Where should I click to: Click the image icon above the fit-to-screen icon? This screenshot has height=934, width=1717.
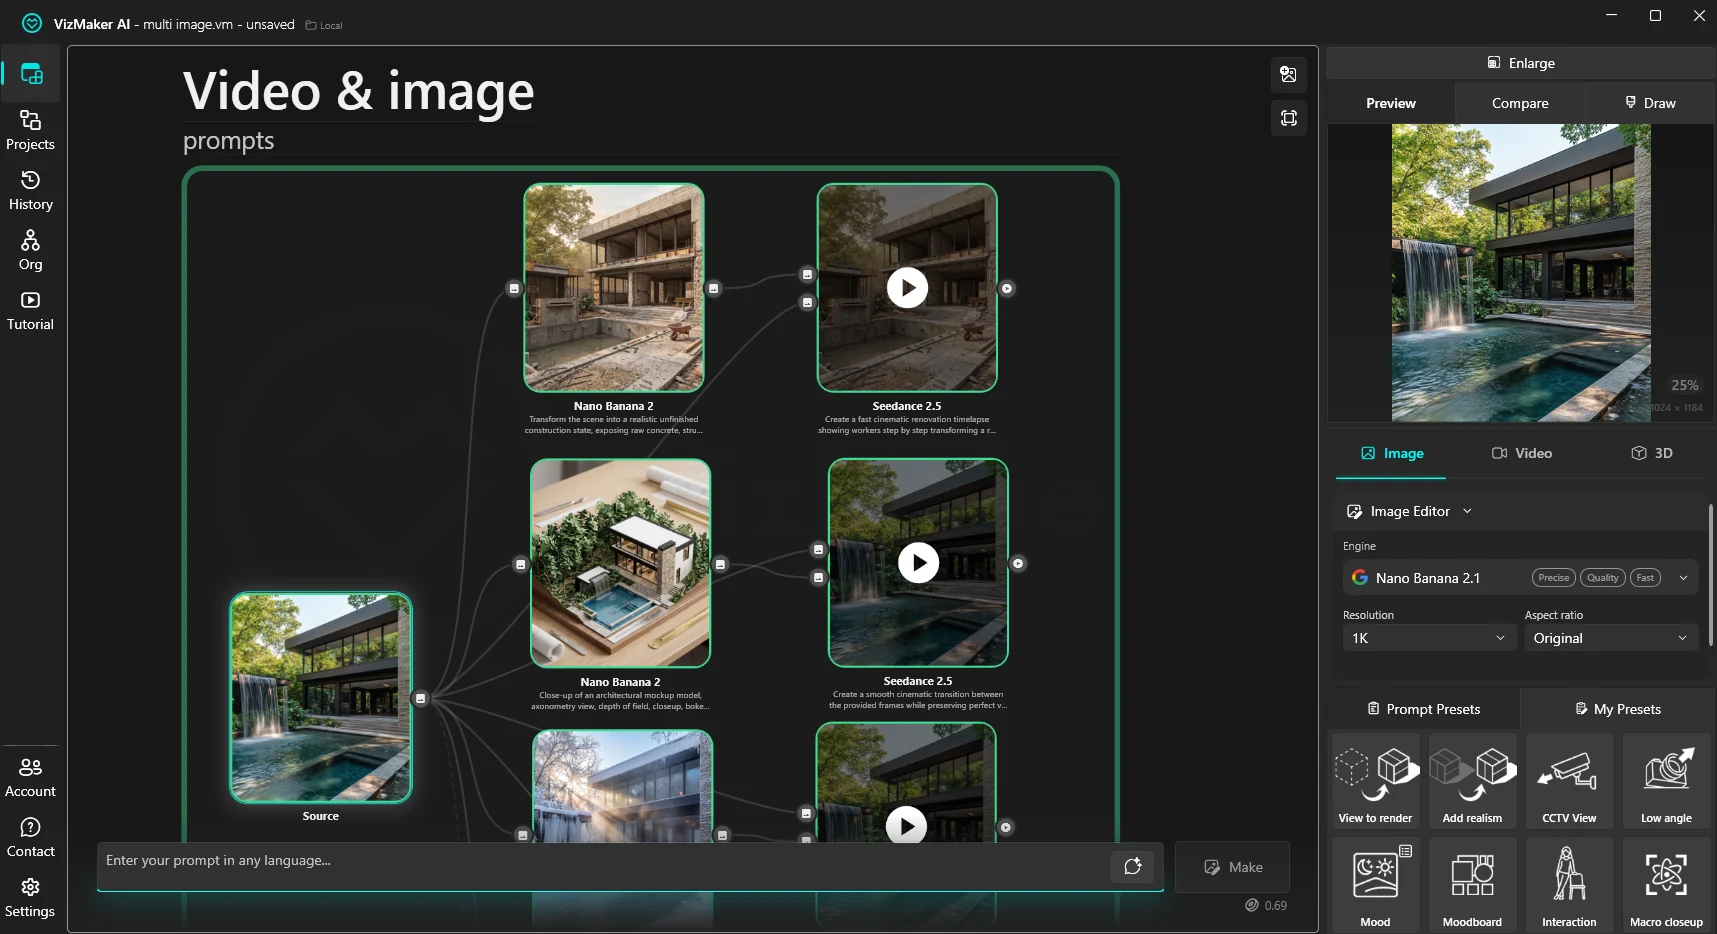pyautogui.click(x=1289, y=74)
